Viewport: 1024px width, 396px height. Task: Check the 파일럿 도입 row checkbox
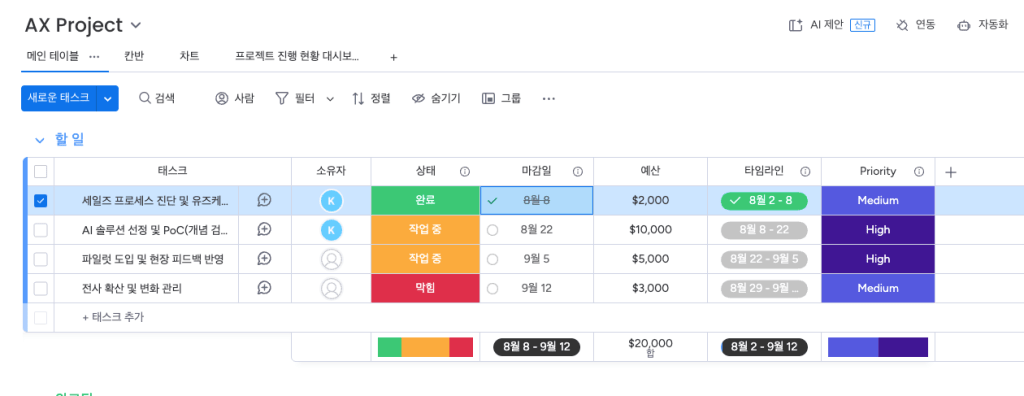click(40, 259)
